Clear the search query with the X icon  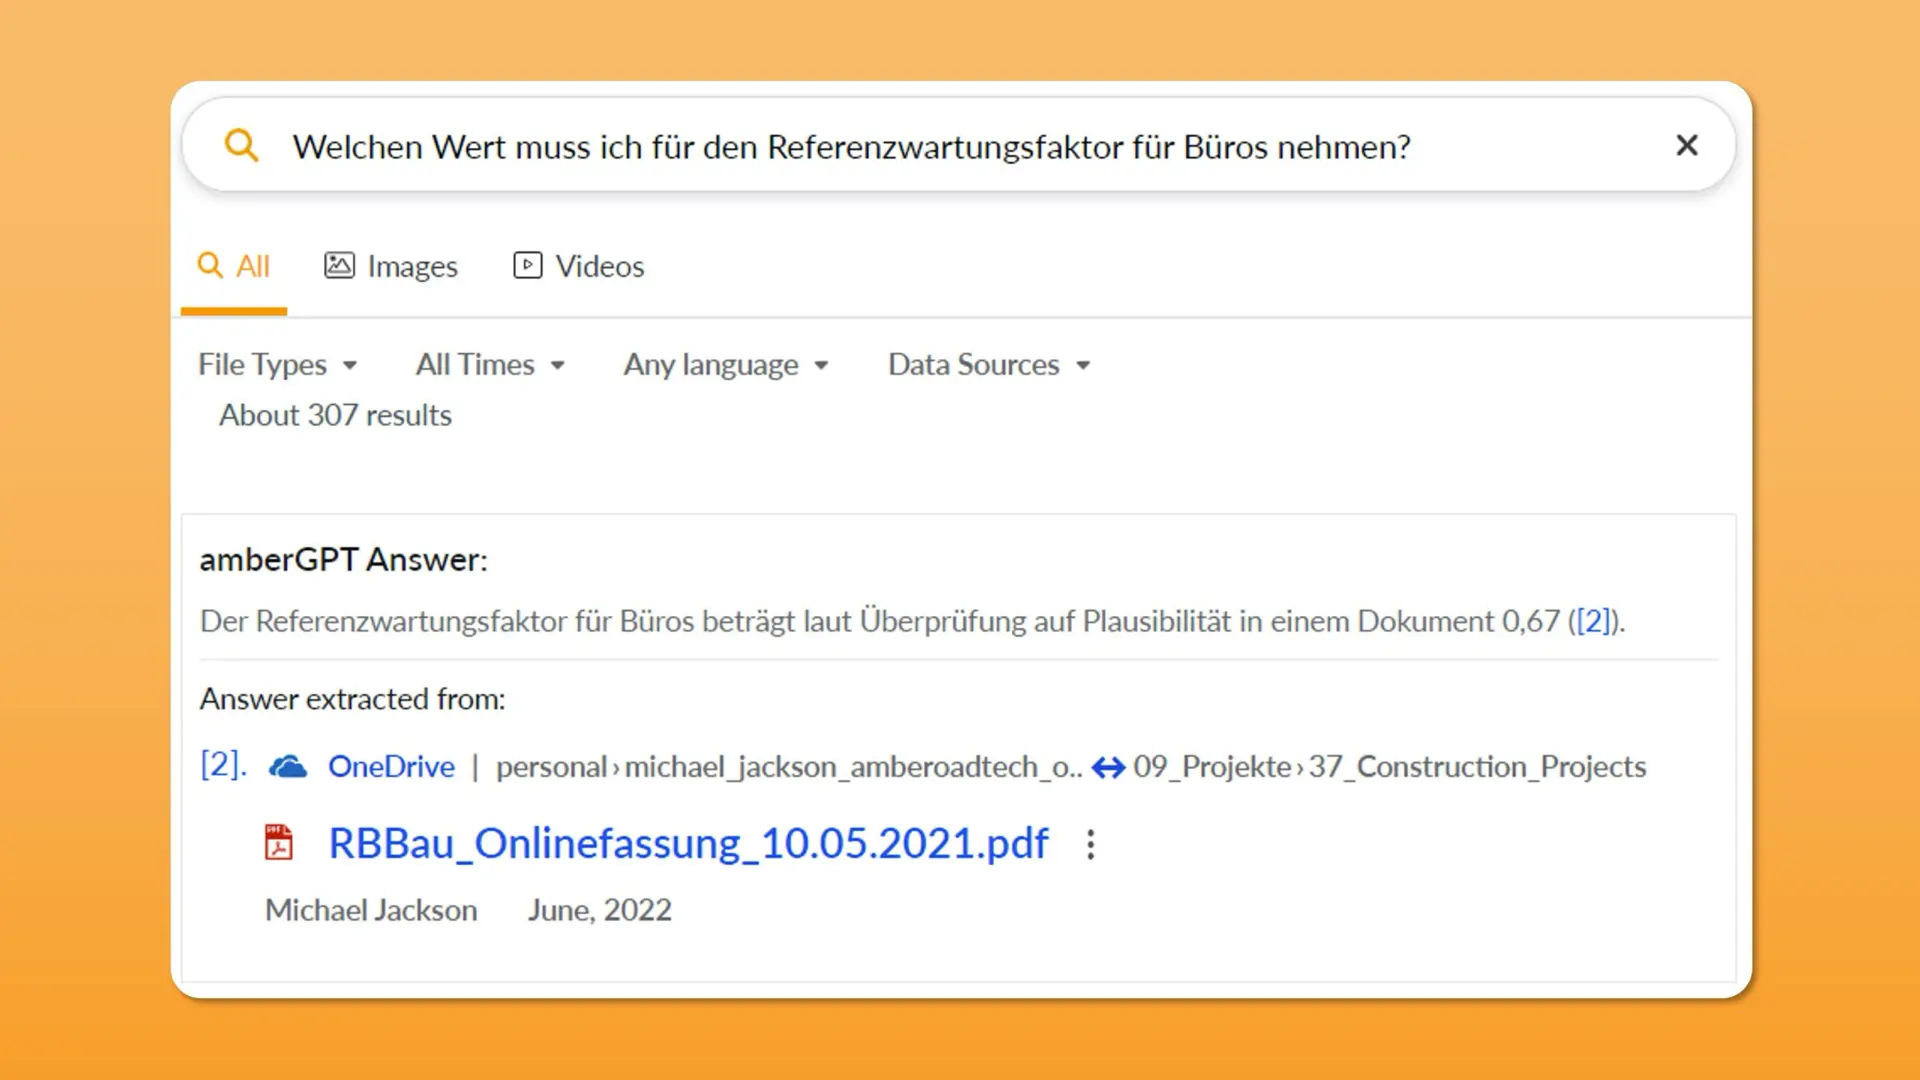pyautogui.click(x=1687, y=145)
